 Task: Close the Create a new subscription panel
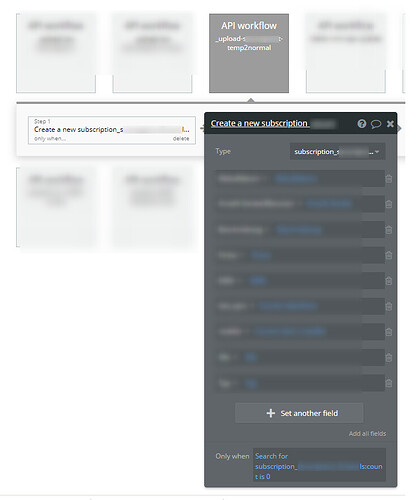[390, 124]
